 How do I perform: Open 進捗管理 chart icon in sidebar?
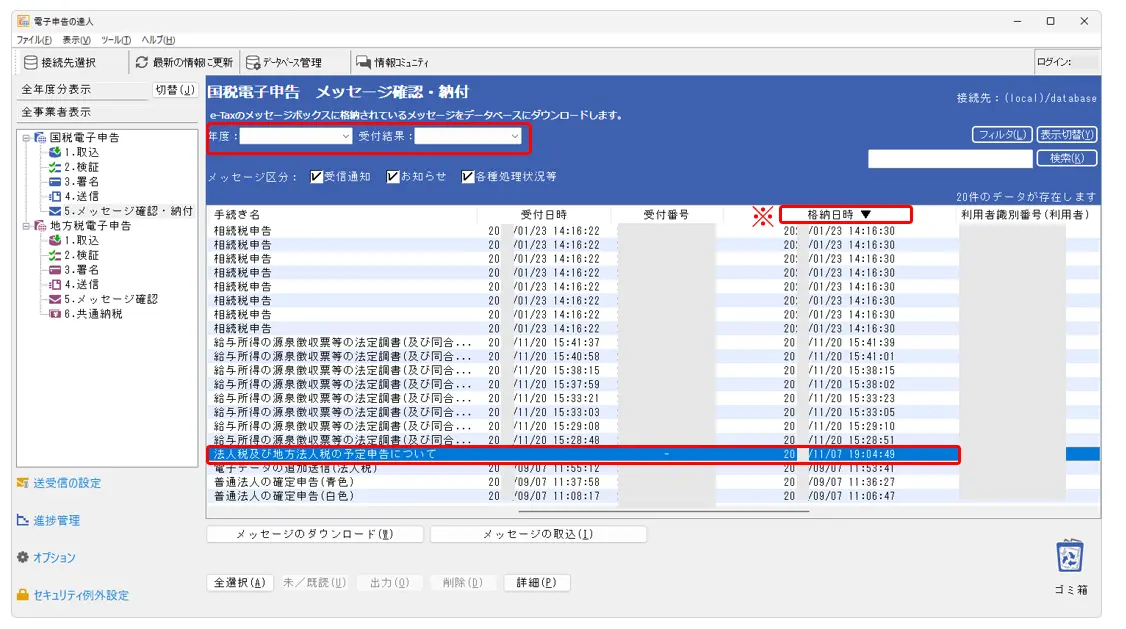[x=22, y=521]
